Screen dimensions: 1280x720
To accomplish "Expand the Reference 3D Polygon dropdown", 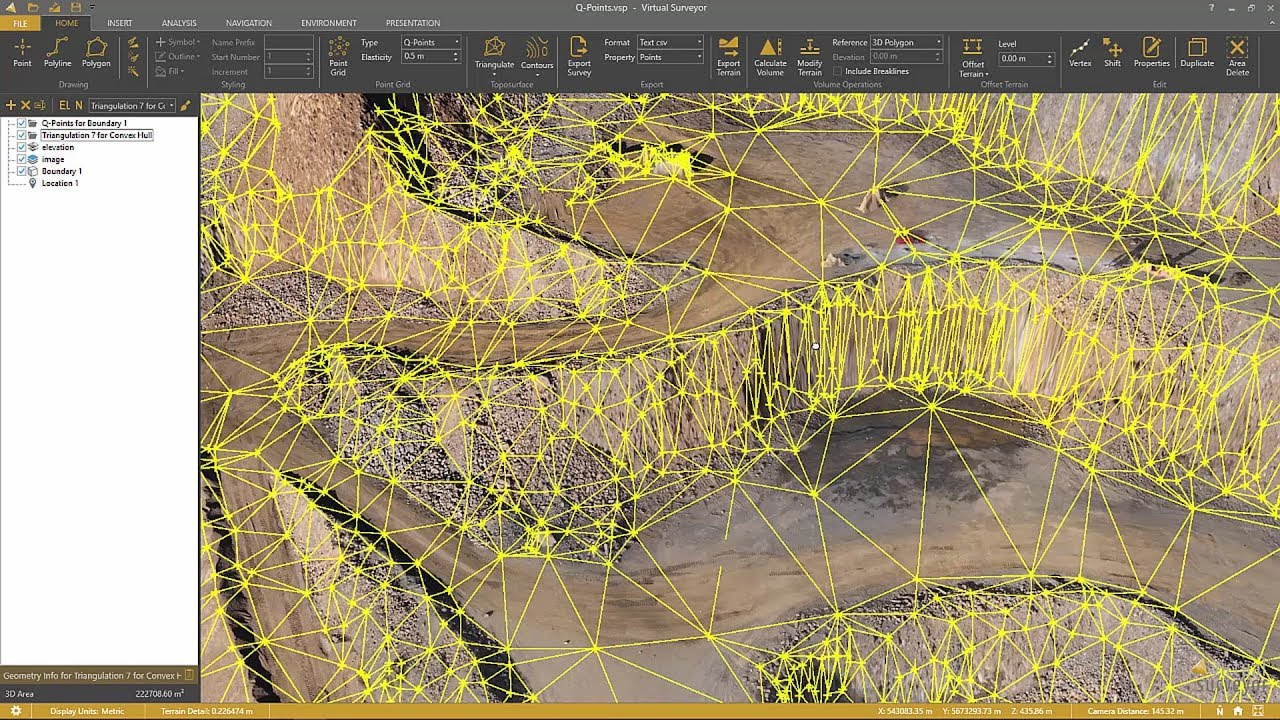I will (x=906, y=42).
